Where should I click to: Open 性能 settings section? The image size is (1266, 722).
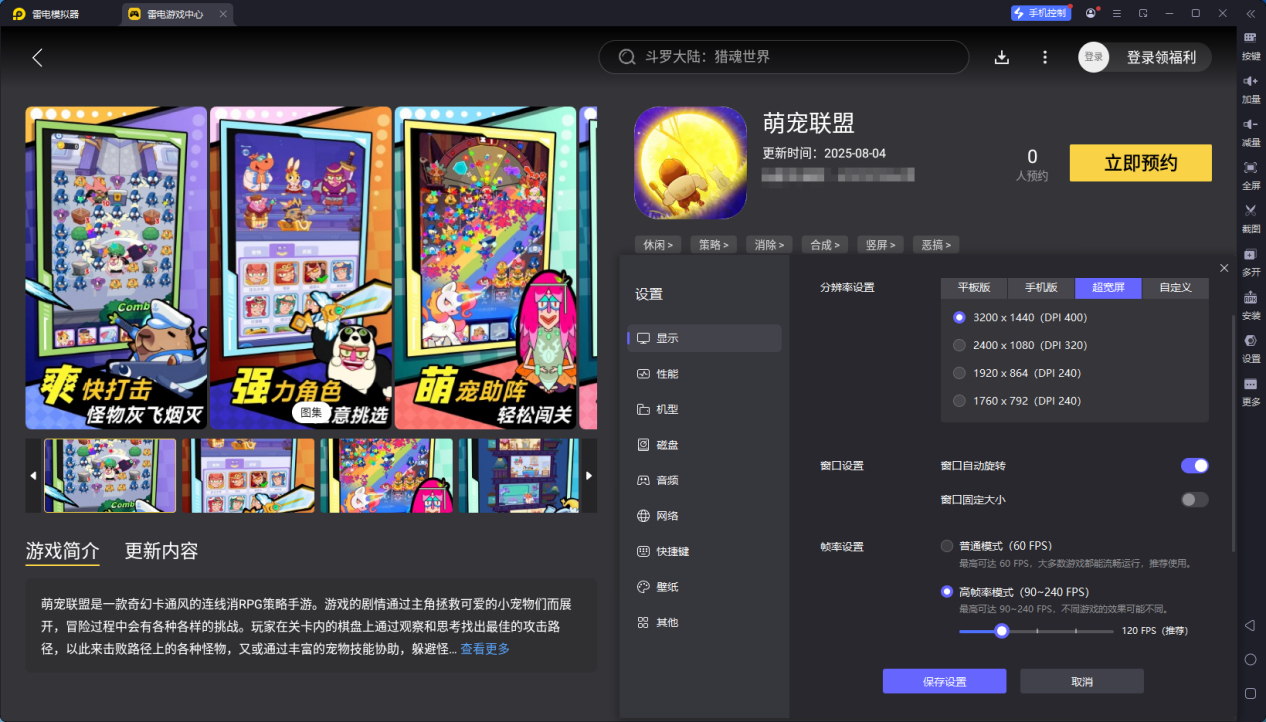[x=705, y=374]
